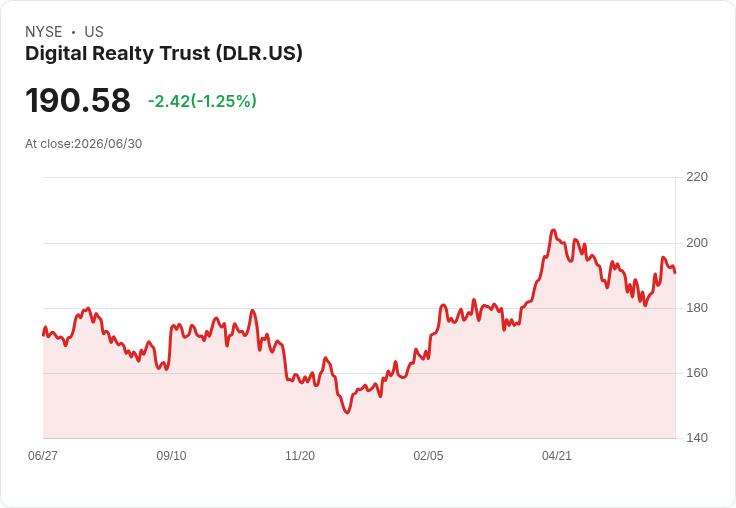The width and height of the screenshot is (736, 508).
Task: Click the chart's lowest trough below 150
Action: [x=347, y=412]
